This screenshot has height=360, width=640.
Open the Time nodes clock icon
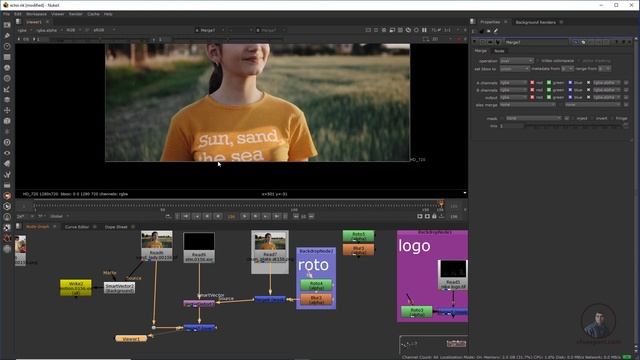7,46
